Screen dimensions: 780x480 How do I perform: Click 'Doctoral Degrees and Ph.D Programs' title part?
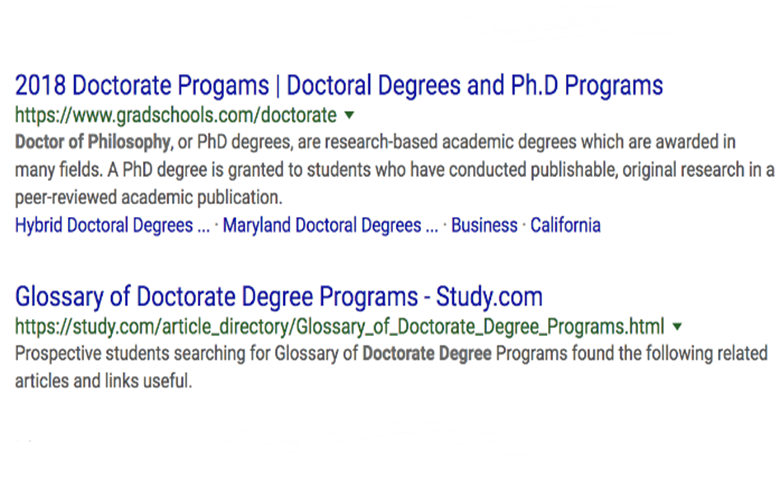pyautogui.click(x=475, y=86)
